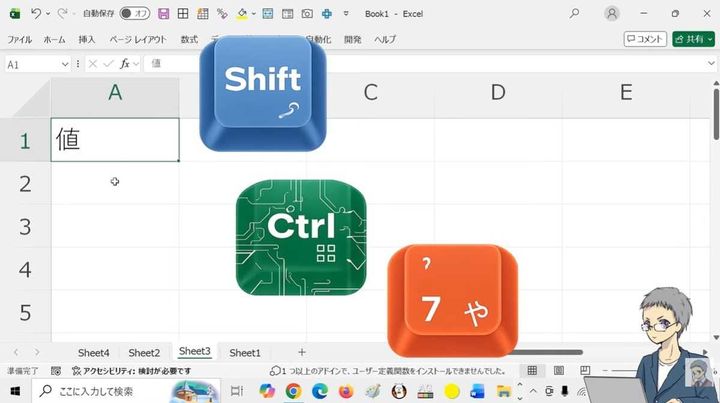Click the next sheet navigation arrow
The width and height of the screenshot is (720, 403).
37,353
